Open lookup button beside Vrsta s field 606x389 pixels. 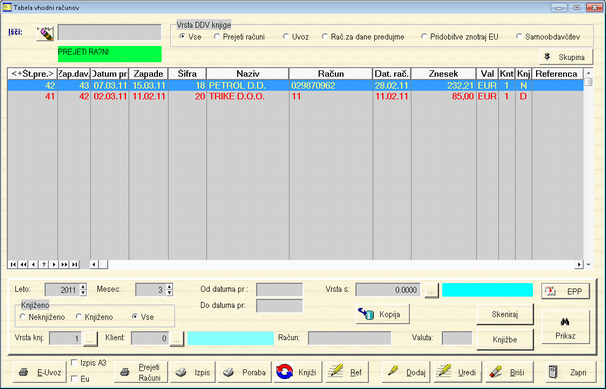click(x=431, y=290)
